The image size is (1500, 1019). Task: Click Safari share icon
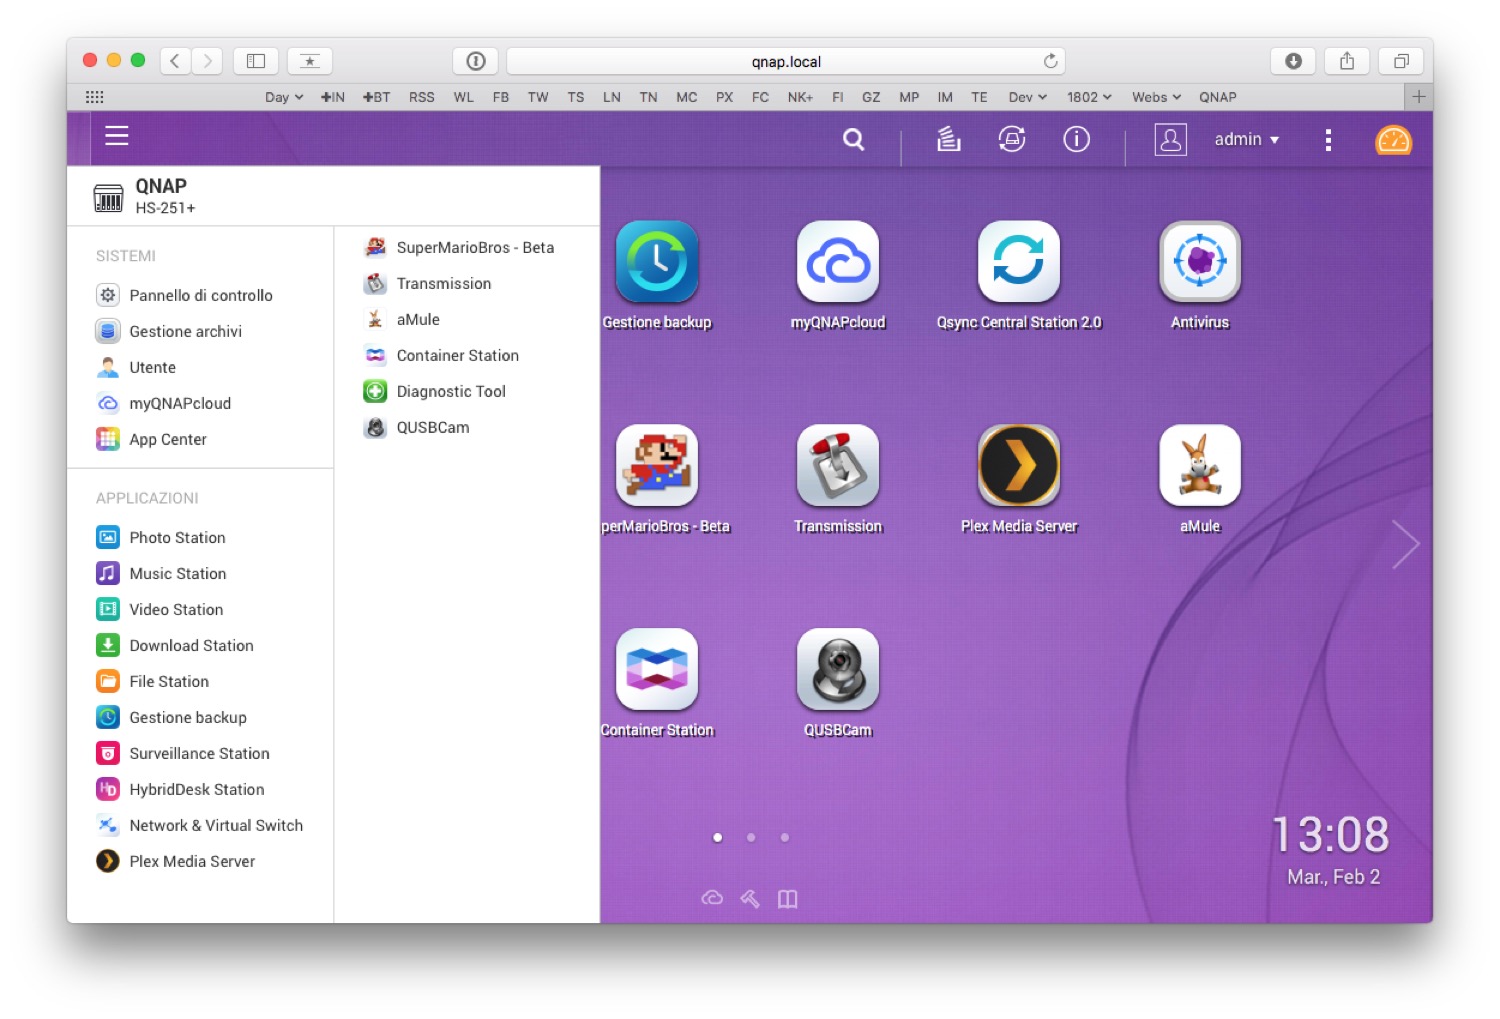click(1347, 61)
